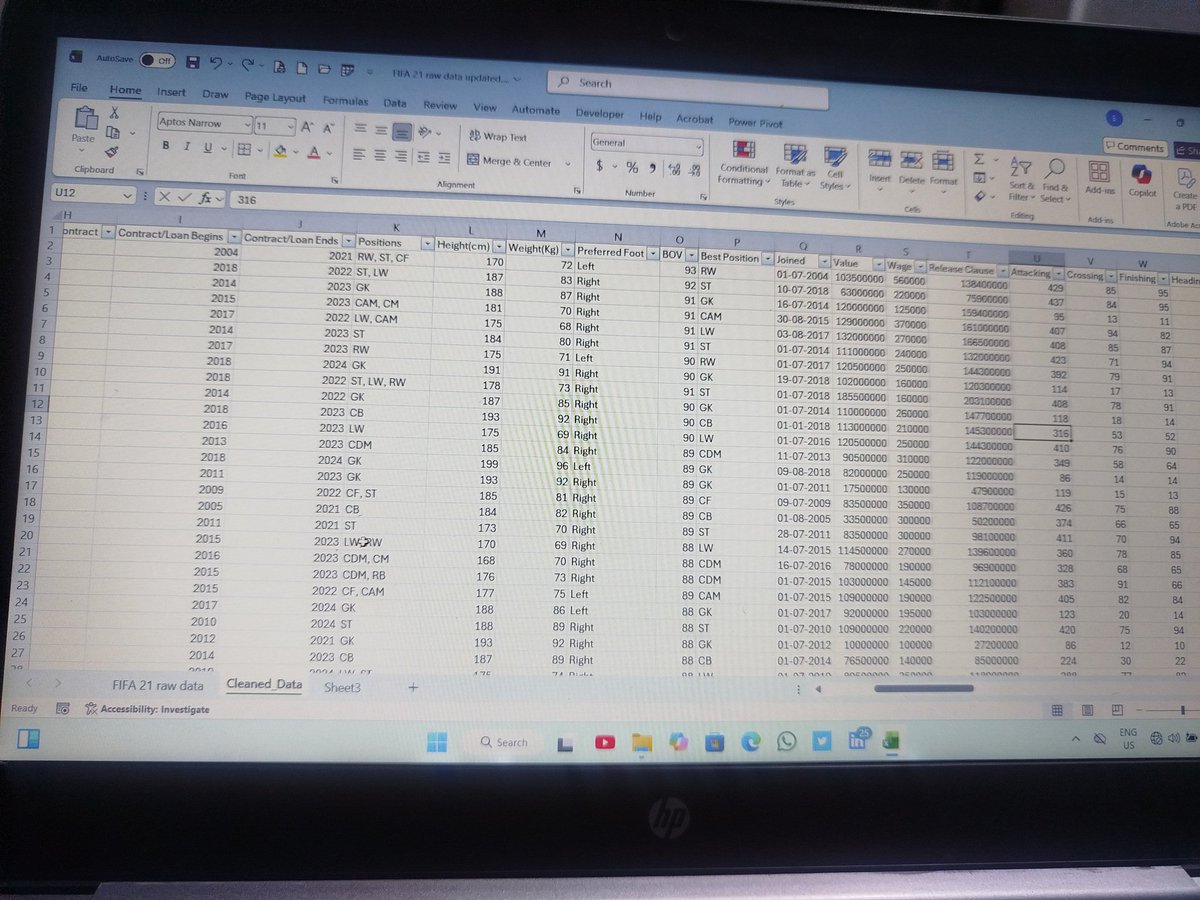Toggle Align Left
This screenshot has width=1200, height=900.
click(x=360, y=155)
